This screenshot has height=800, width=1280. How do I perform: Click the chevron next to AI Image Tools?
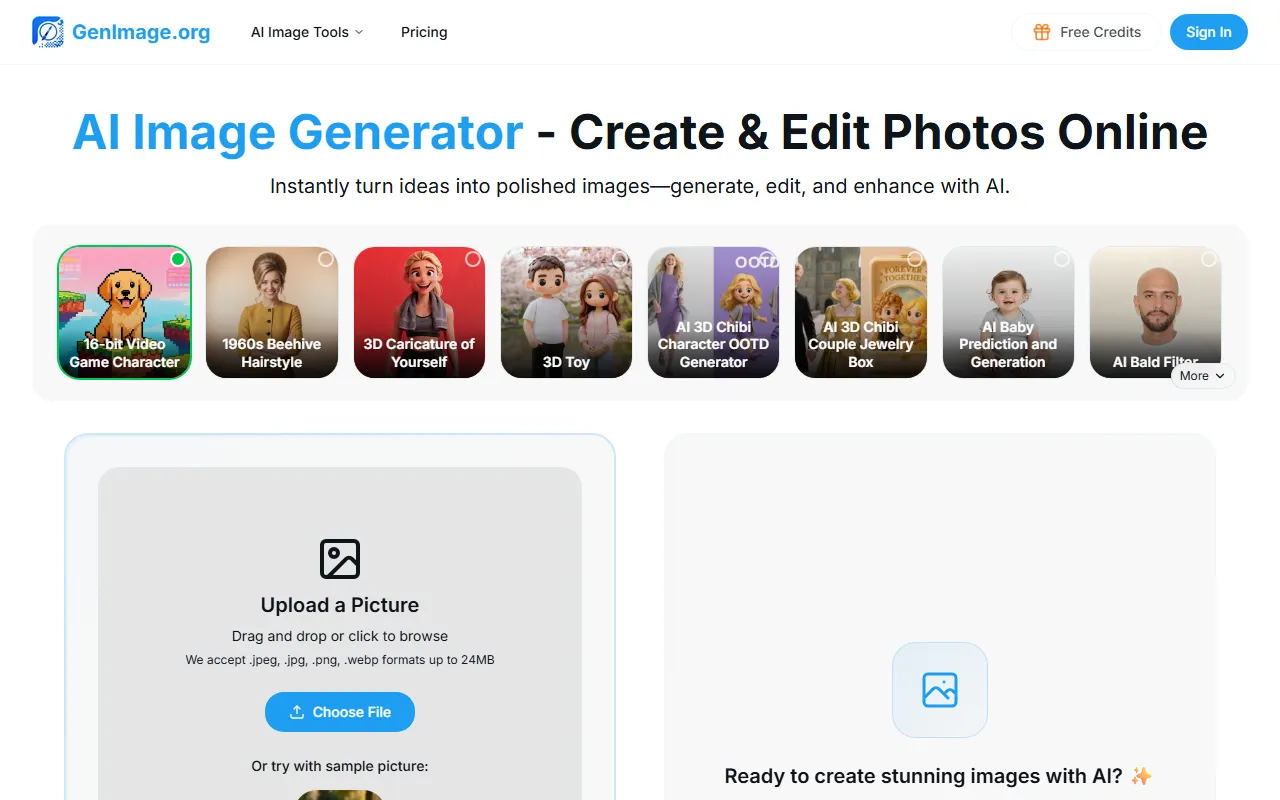point(359,32)
